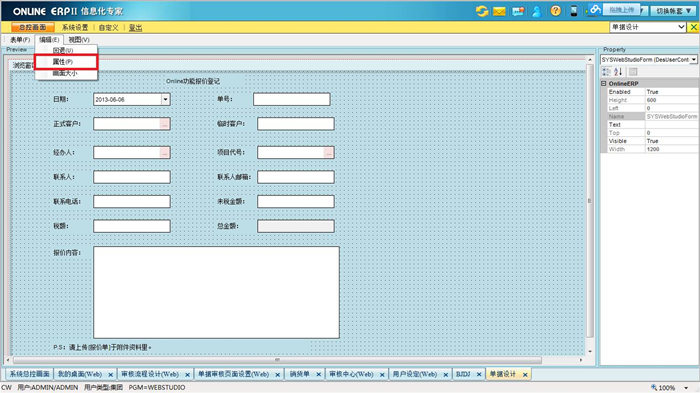Click the 系统设置 link
Viewport: 700px width, 393px height.
[75, 28]
